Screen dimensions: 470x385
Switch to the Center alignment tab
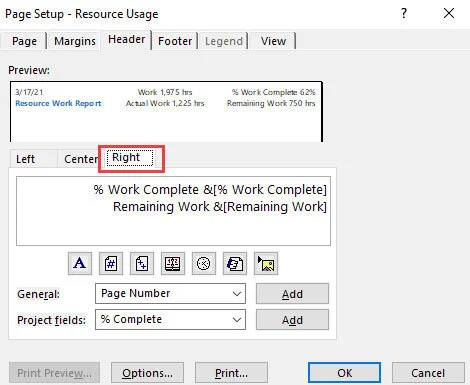[81, 159]
